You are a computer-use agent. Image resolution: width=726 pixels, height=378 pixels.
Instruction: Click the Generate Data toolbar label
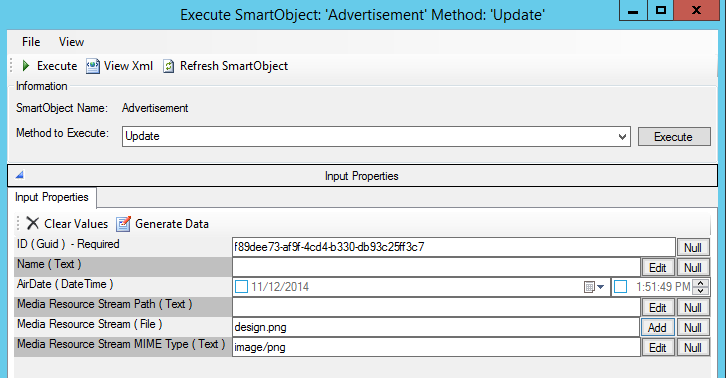[172, 224]
